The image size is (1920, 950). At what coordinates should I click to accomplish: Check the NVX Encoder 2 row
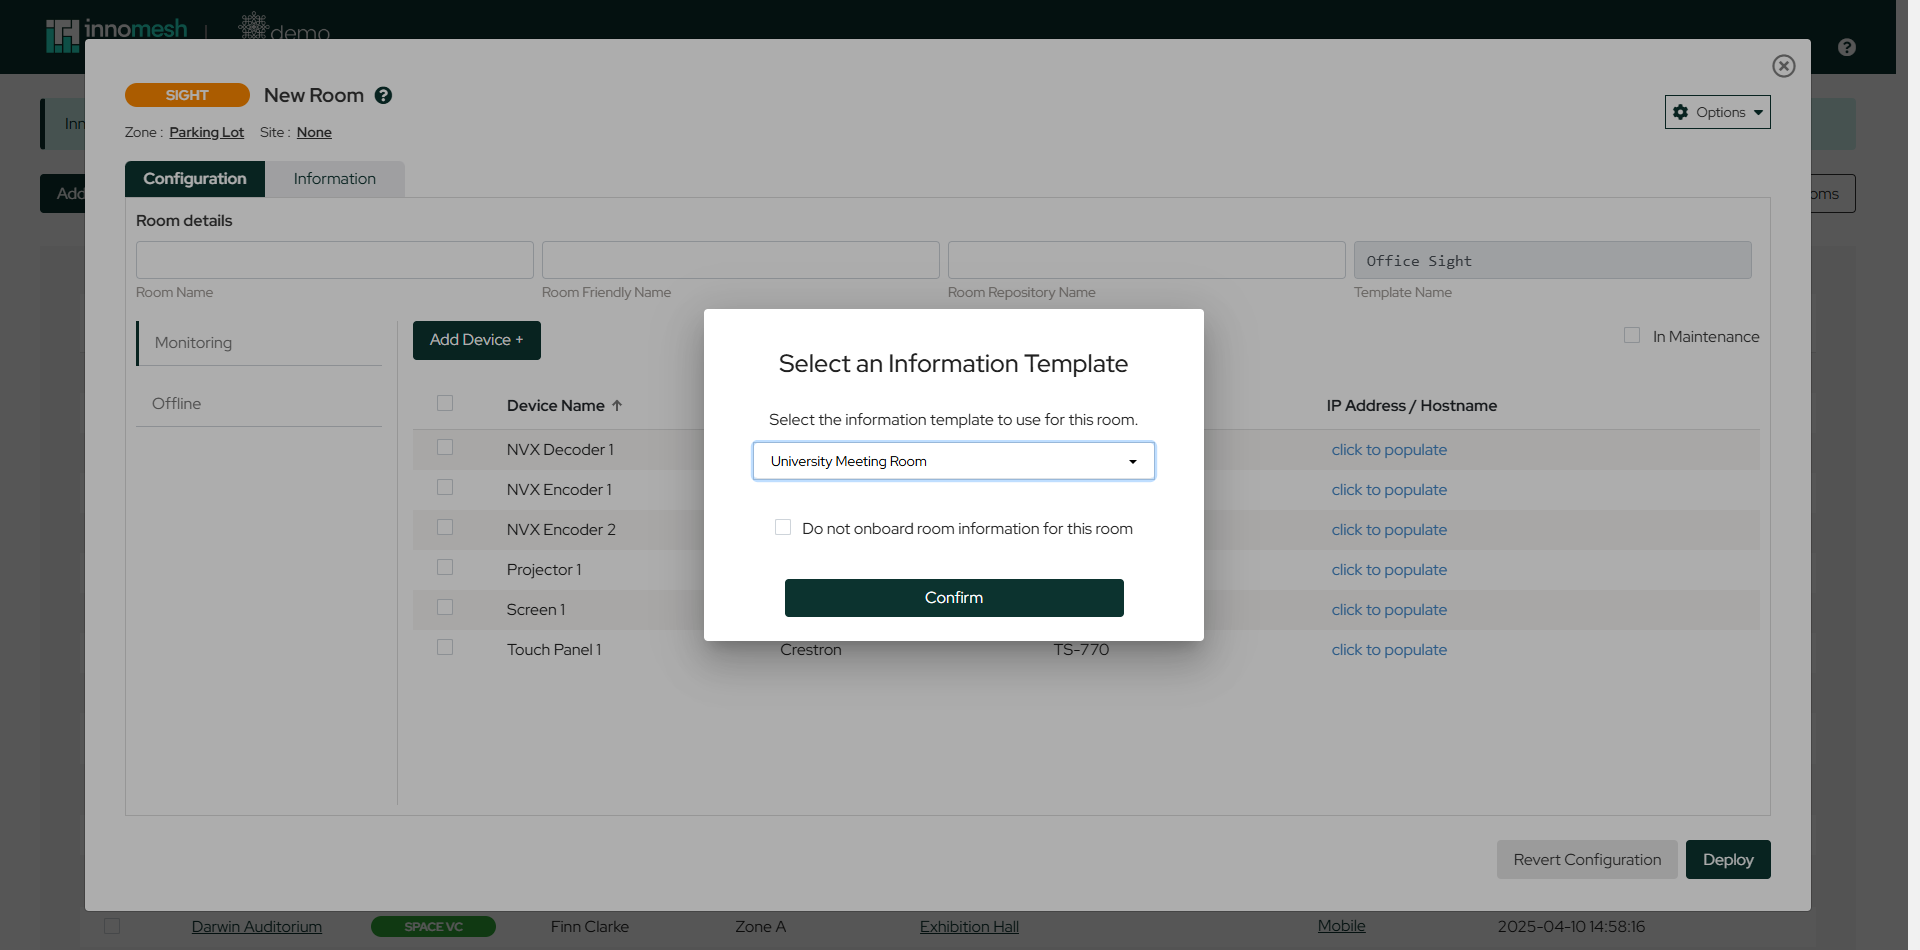pyautogui.click(x=445, y=528)
